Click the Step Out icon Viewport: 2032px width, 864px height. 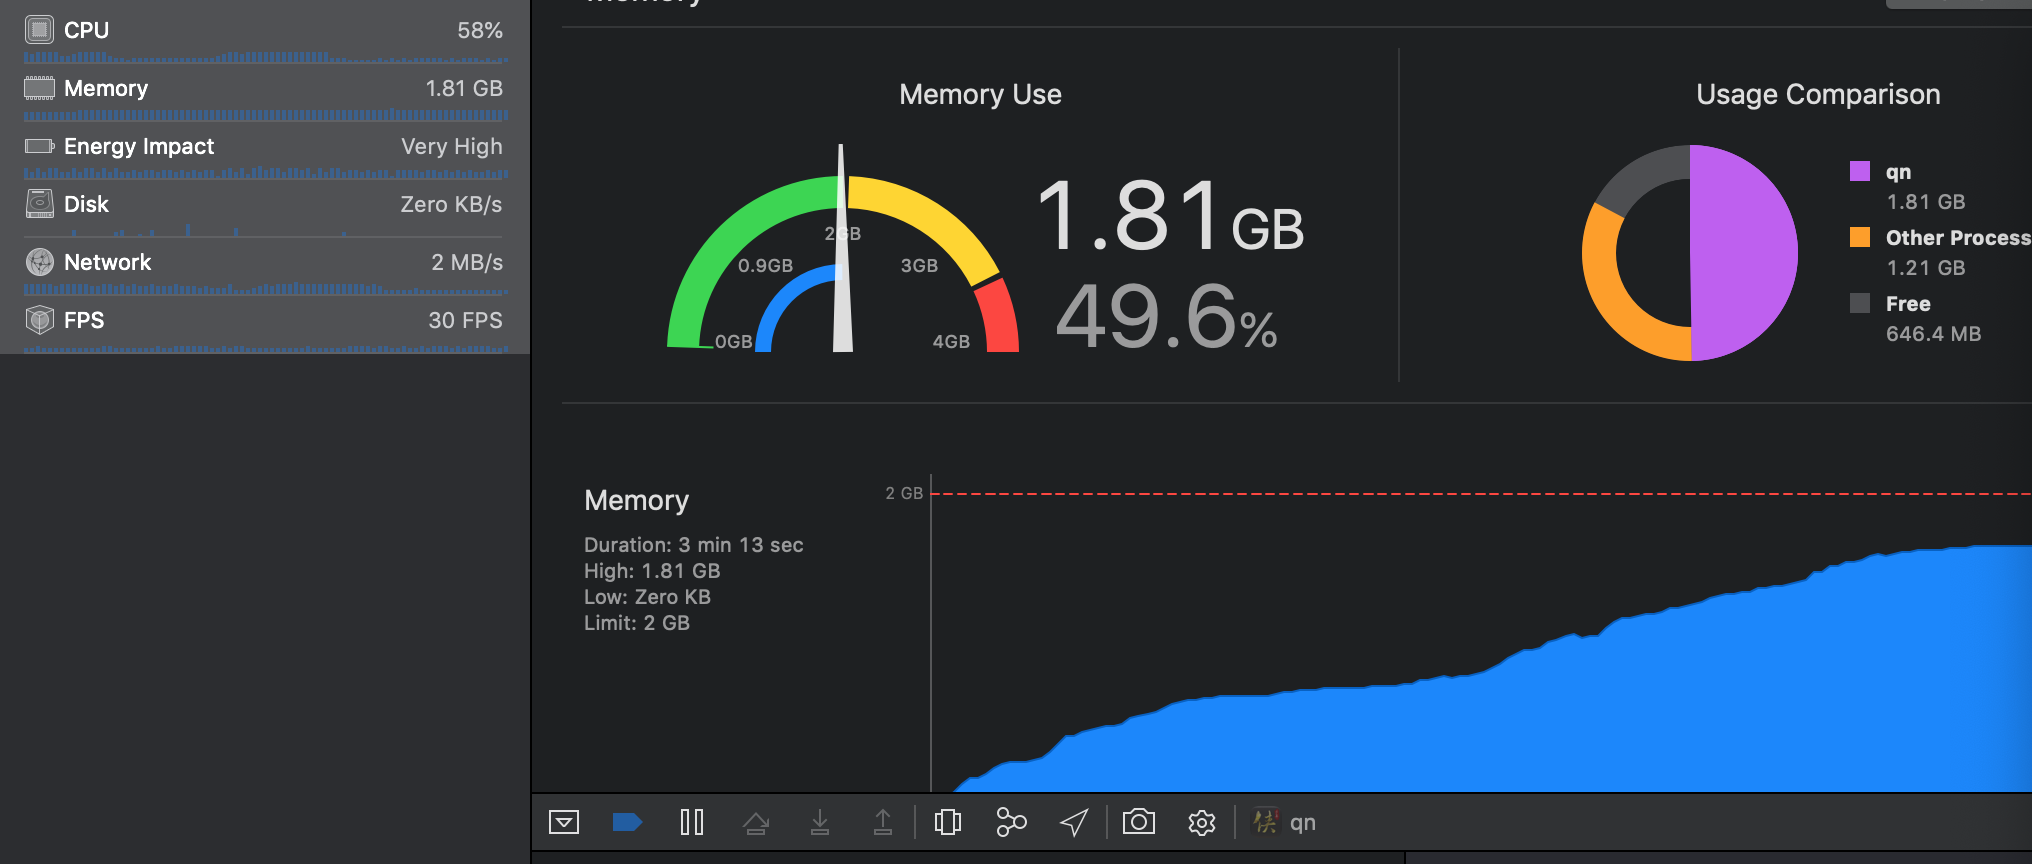(x=883, y=822)
